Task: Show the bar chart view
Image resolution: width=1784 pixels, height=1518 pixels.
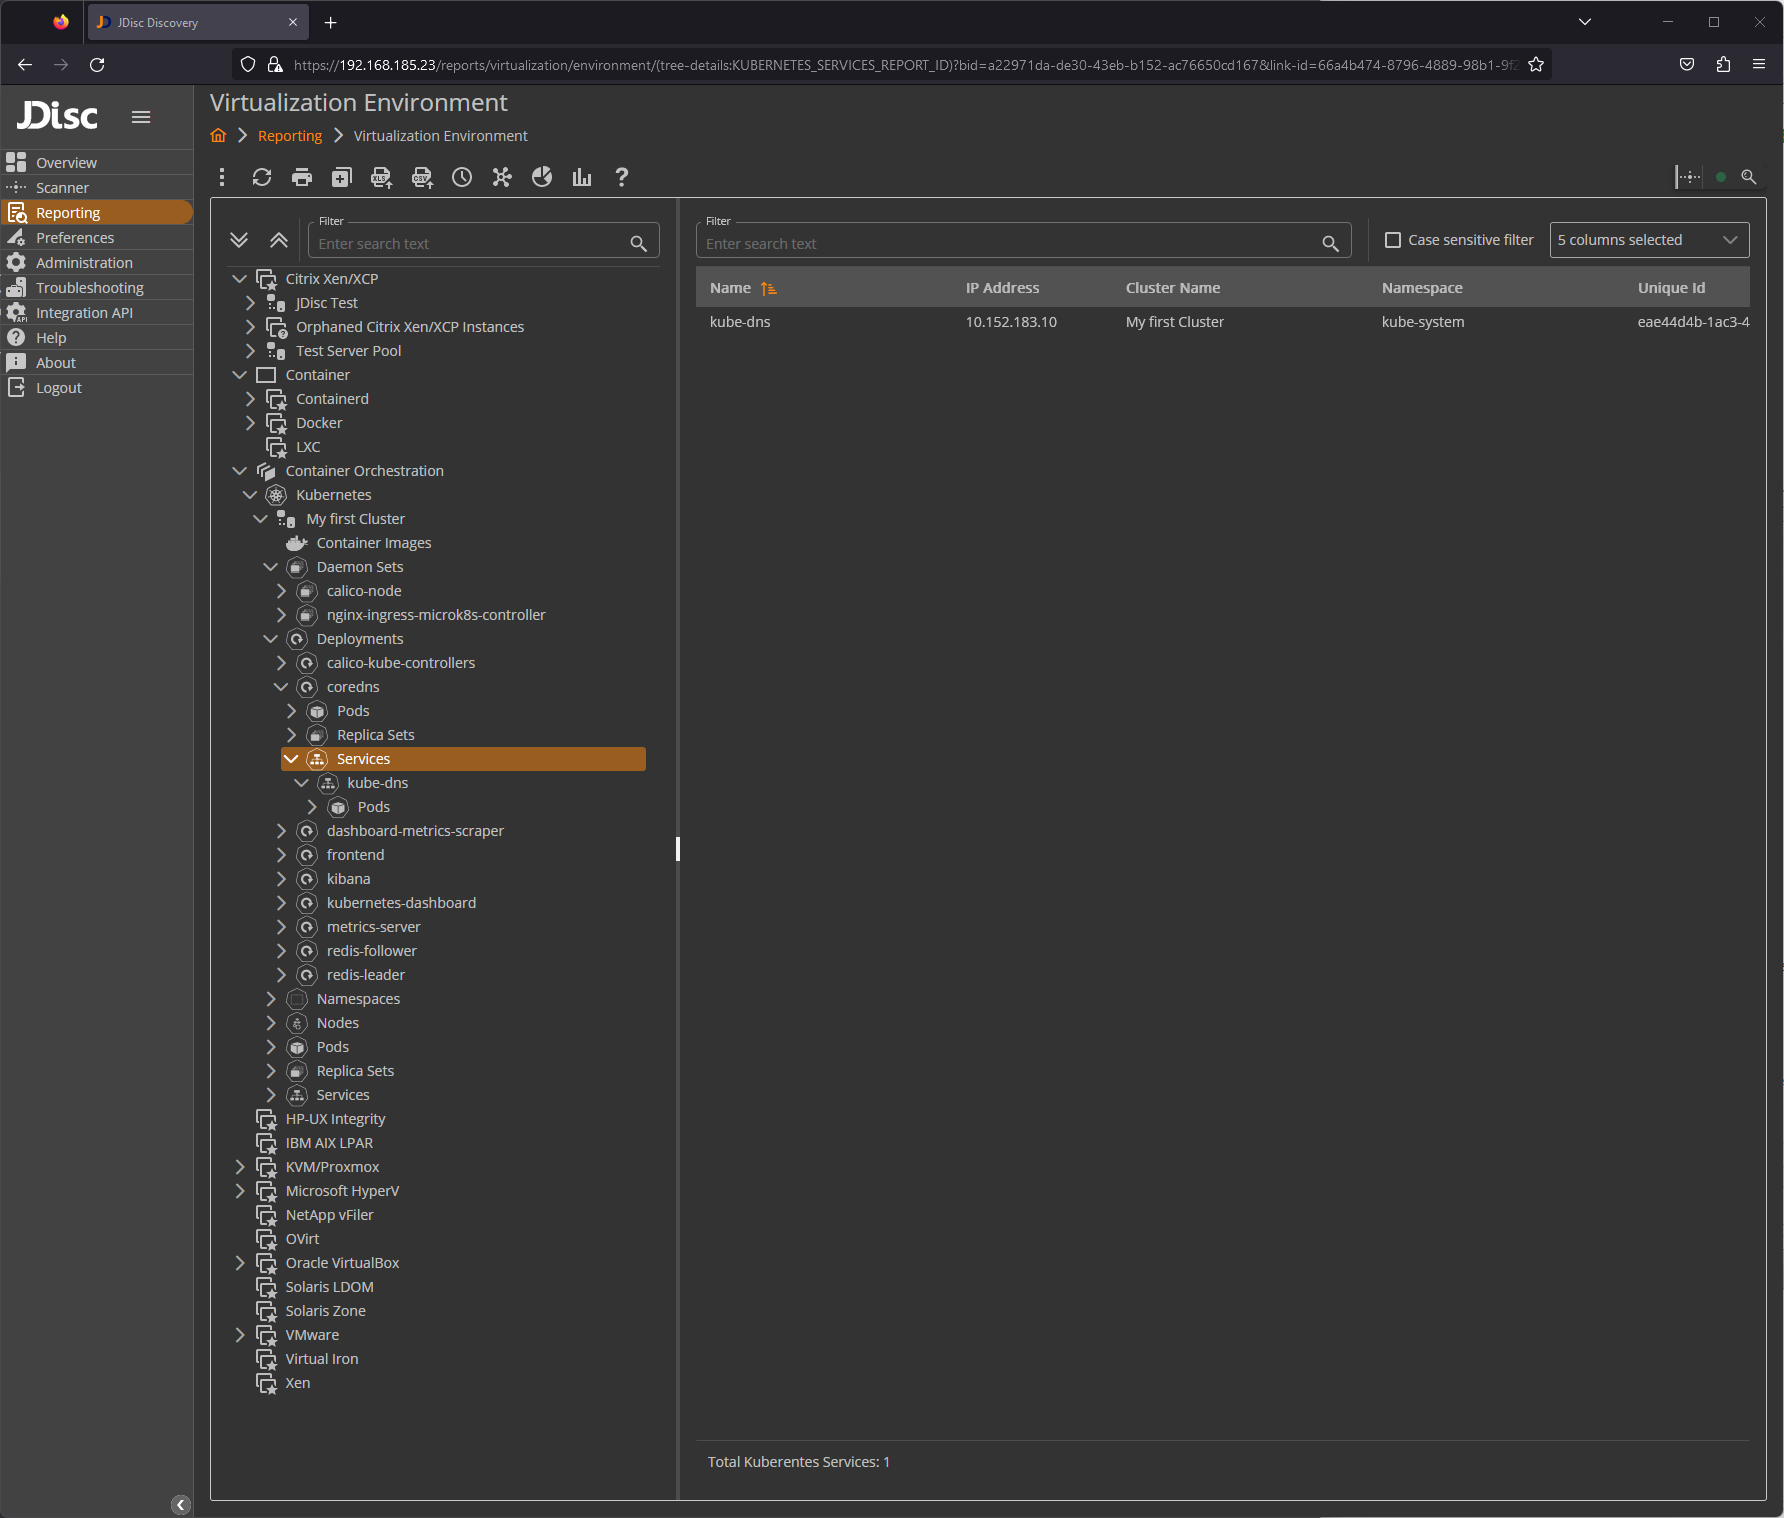Action: pyautogui.click(x=582, y=177)
